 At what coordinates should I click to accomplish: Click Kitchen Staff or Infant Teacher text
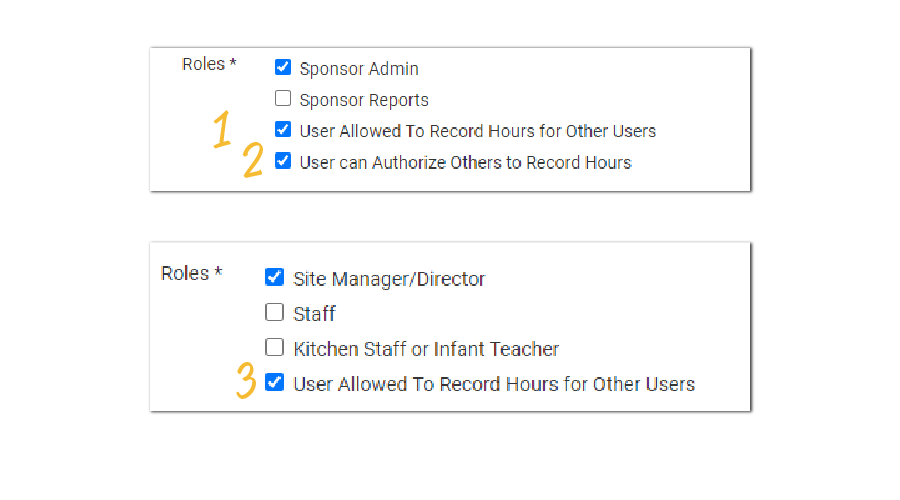tap(426, 349)
